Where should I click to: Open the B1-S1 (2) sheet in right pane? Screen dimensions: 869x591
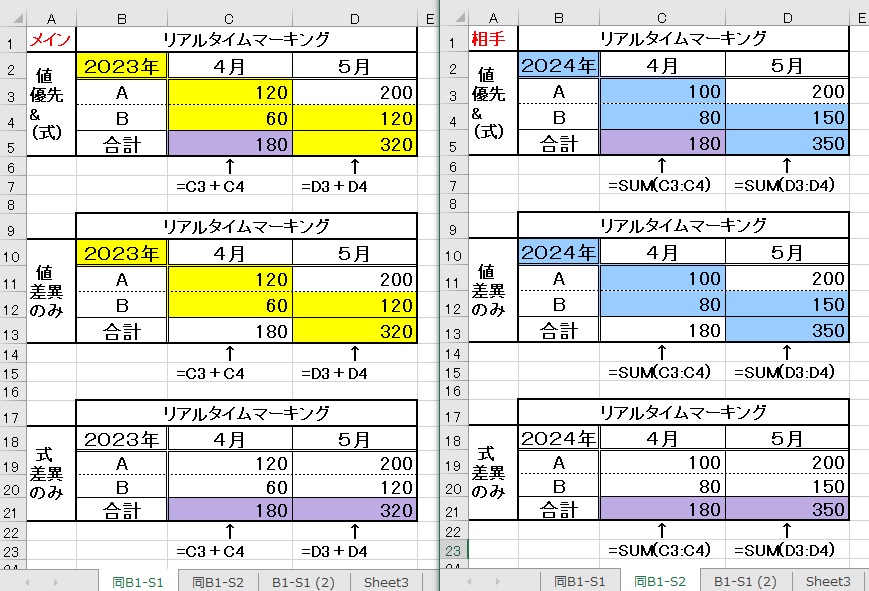point(741,580)
